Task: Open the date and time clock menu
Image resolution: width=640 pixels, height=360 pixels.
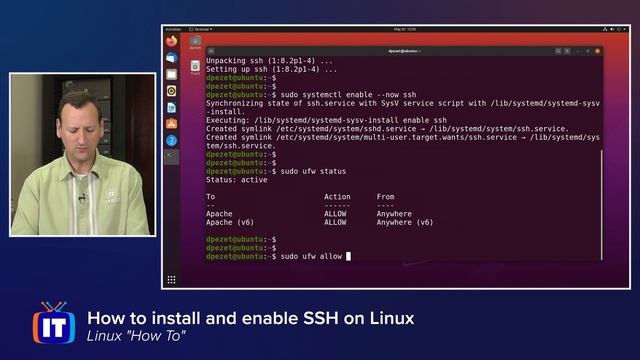Action: [x=405, y=29]
